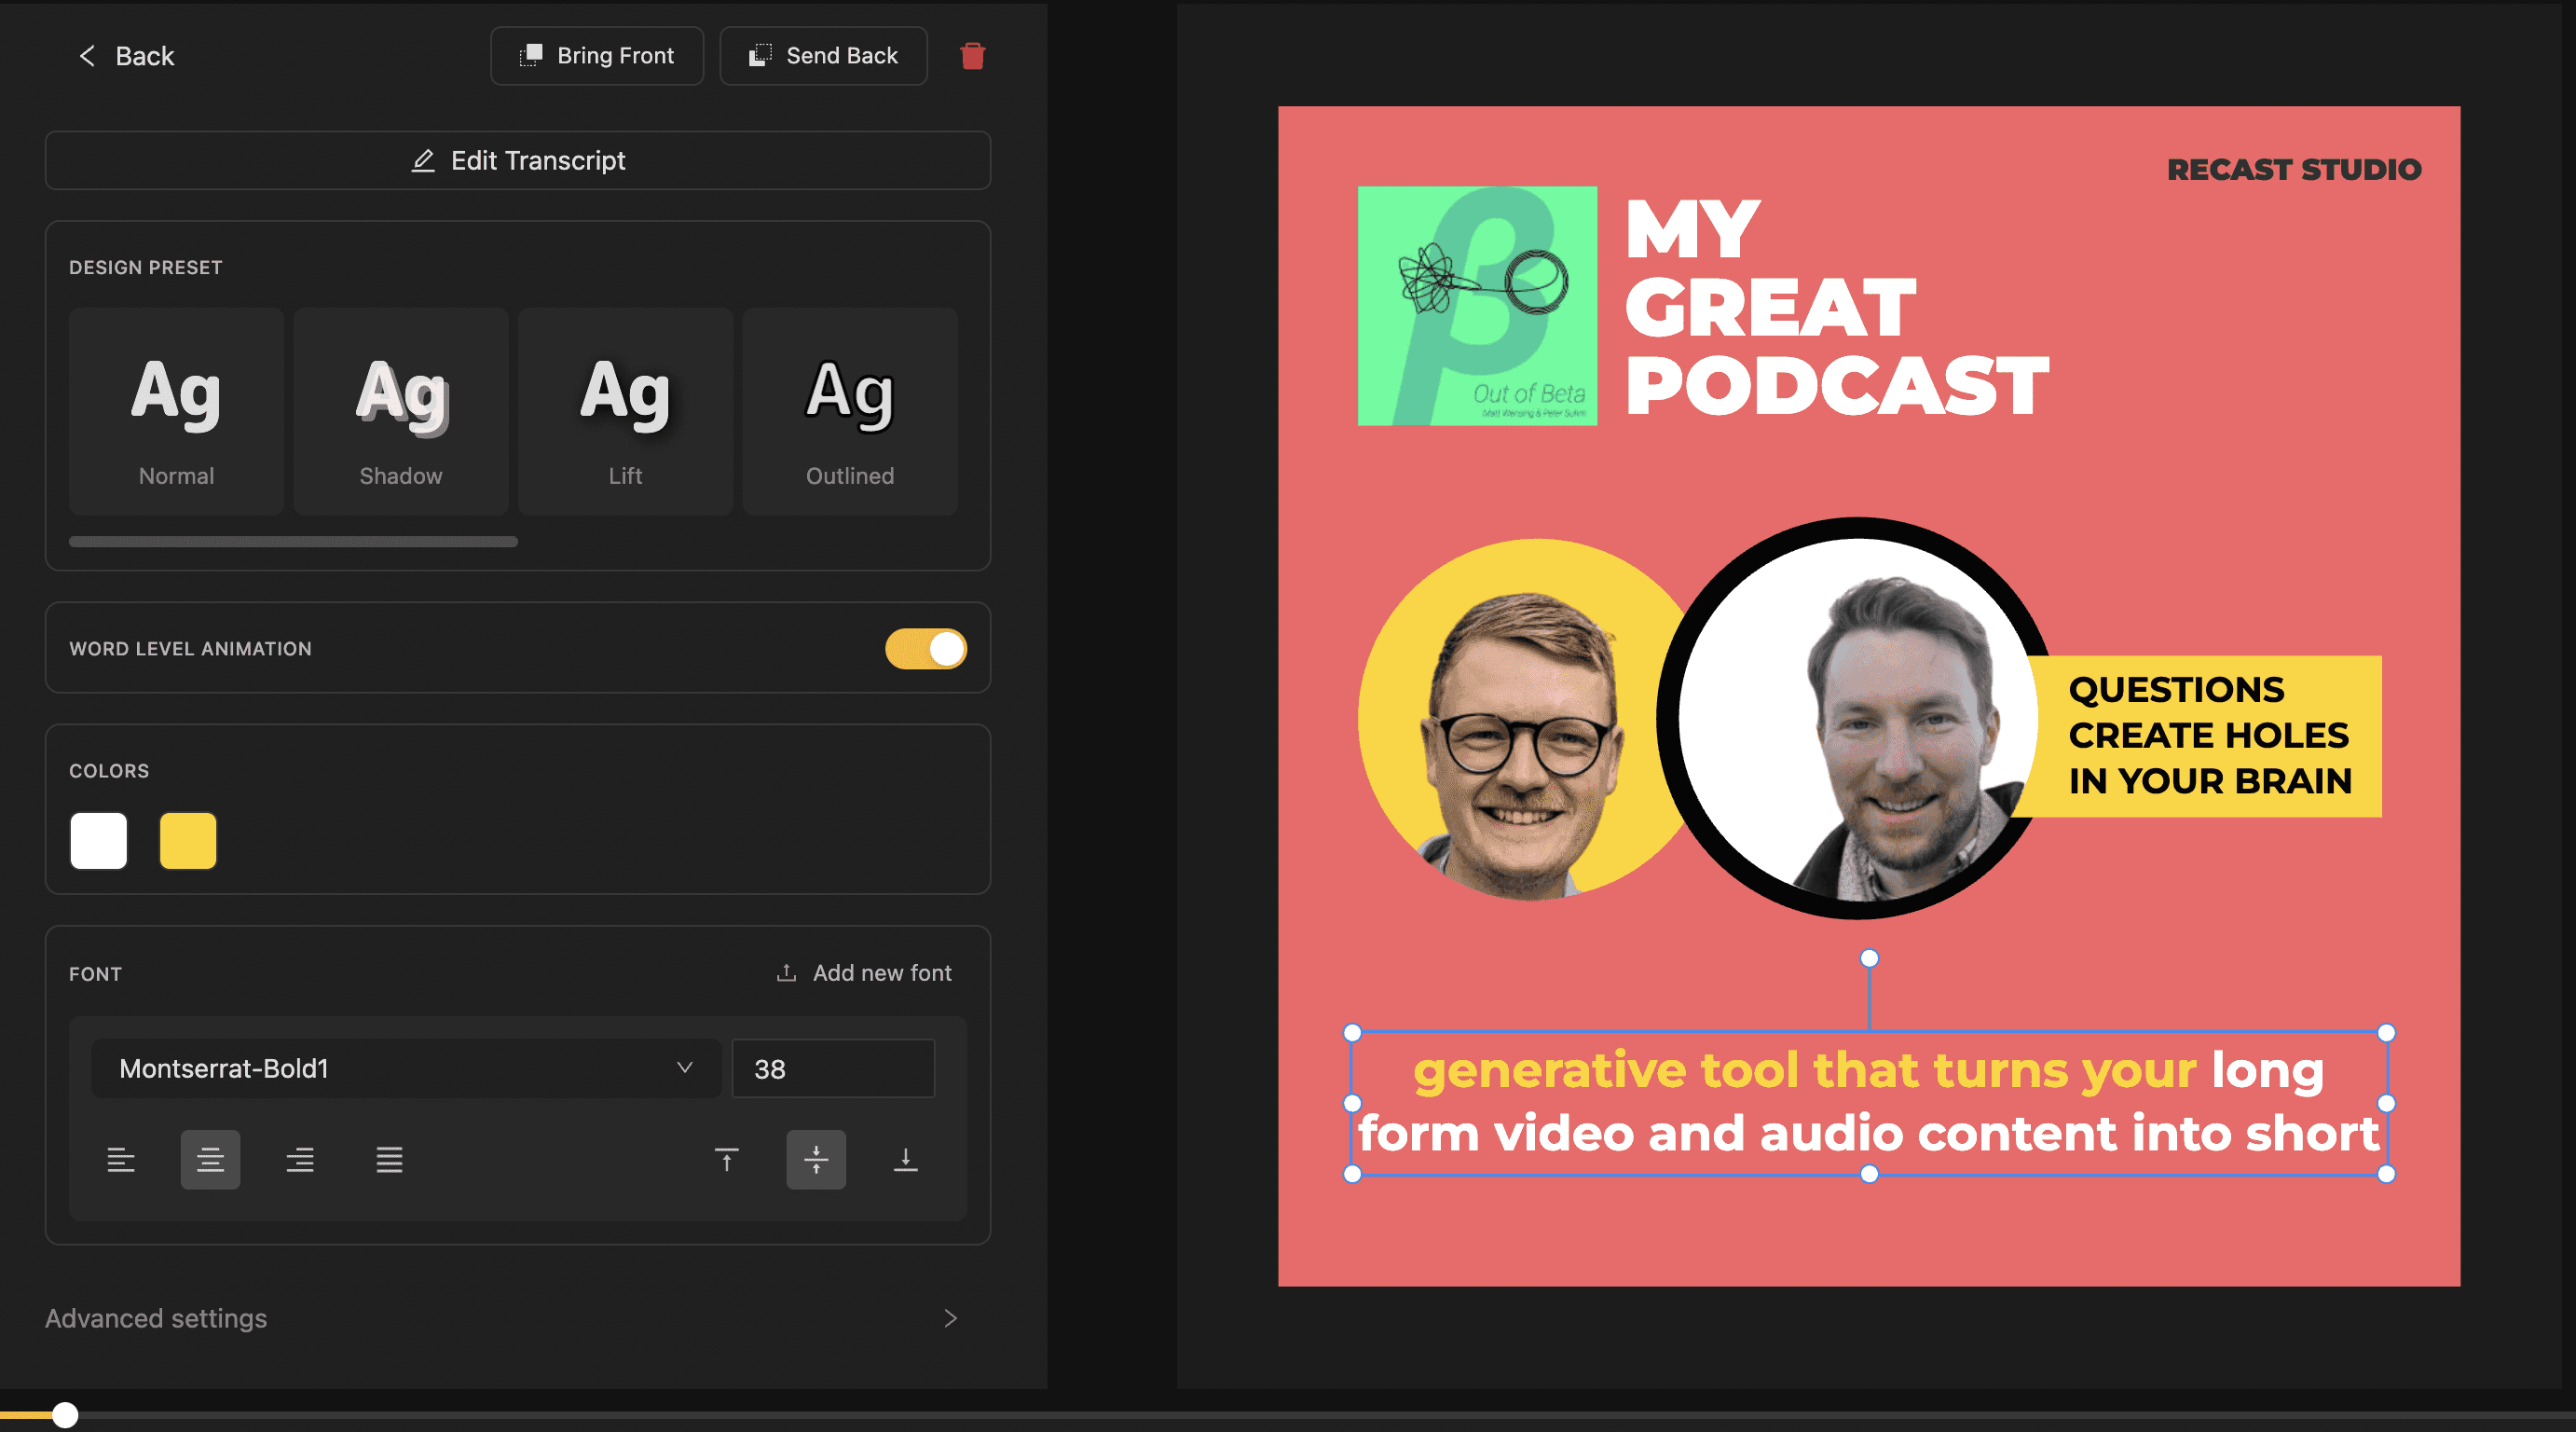Align text vertically to middle
The height and width of the screenshot is (1432, 2576).
click(x=816, y=1160)
